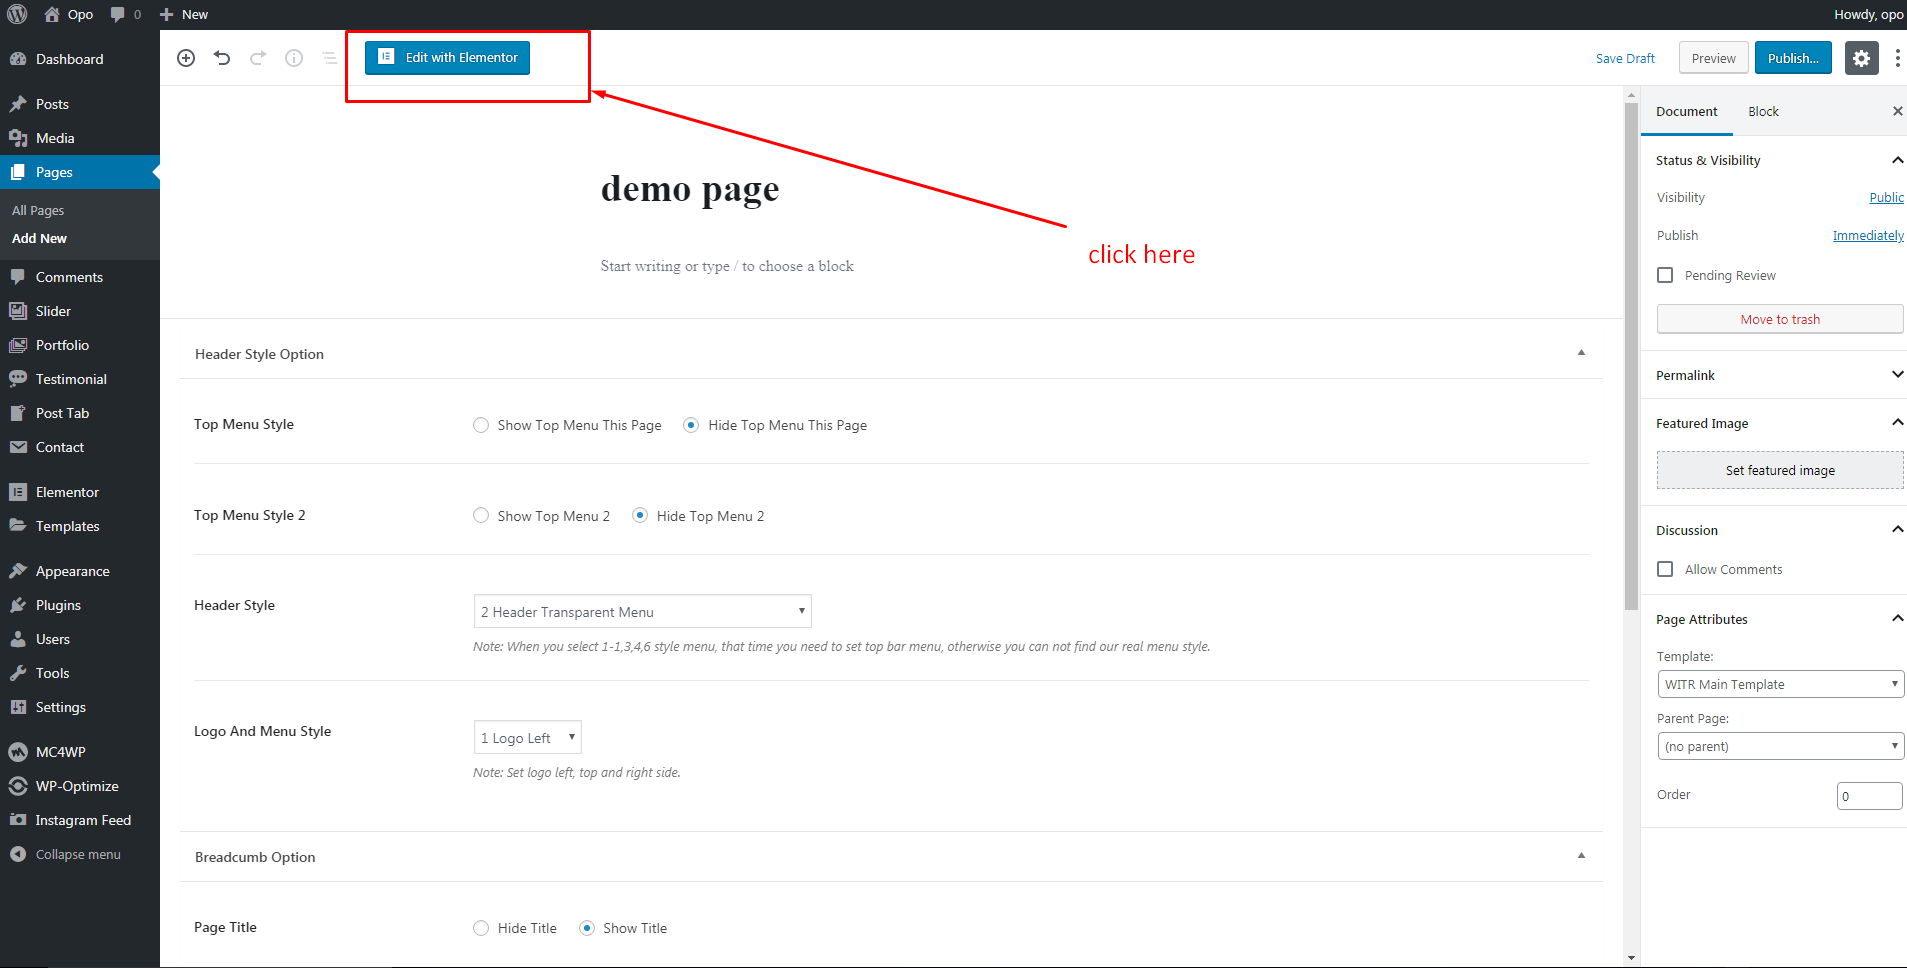This screenshot has height=968, width=1907.
Task: Open All Pages submenu item
Action: coord(38,210)
